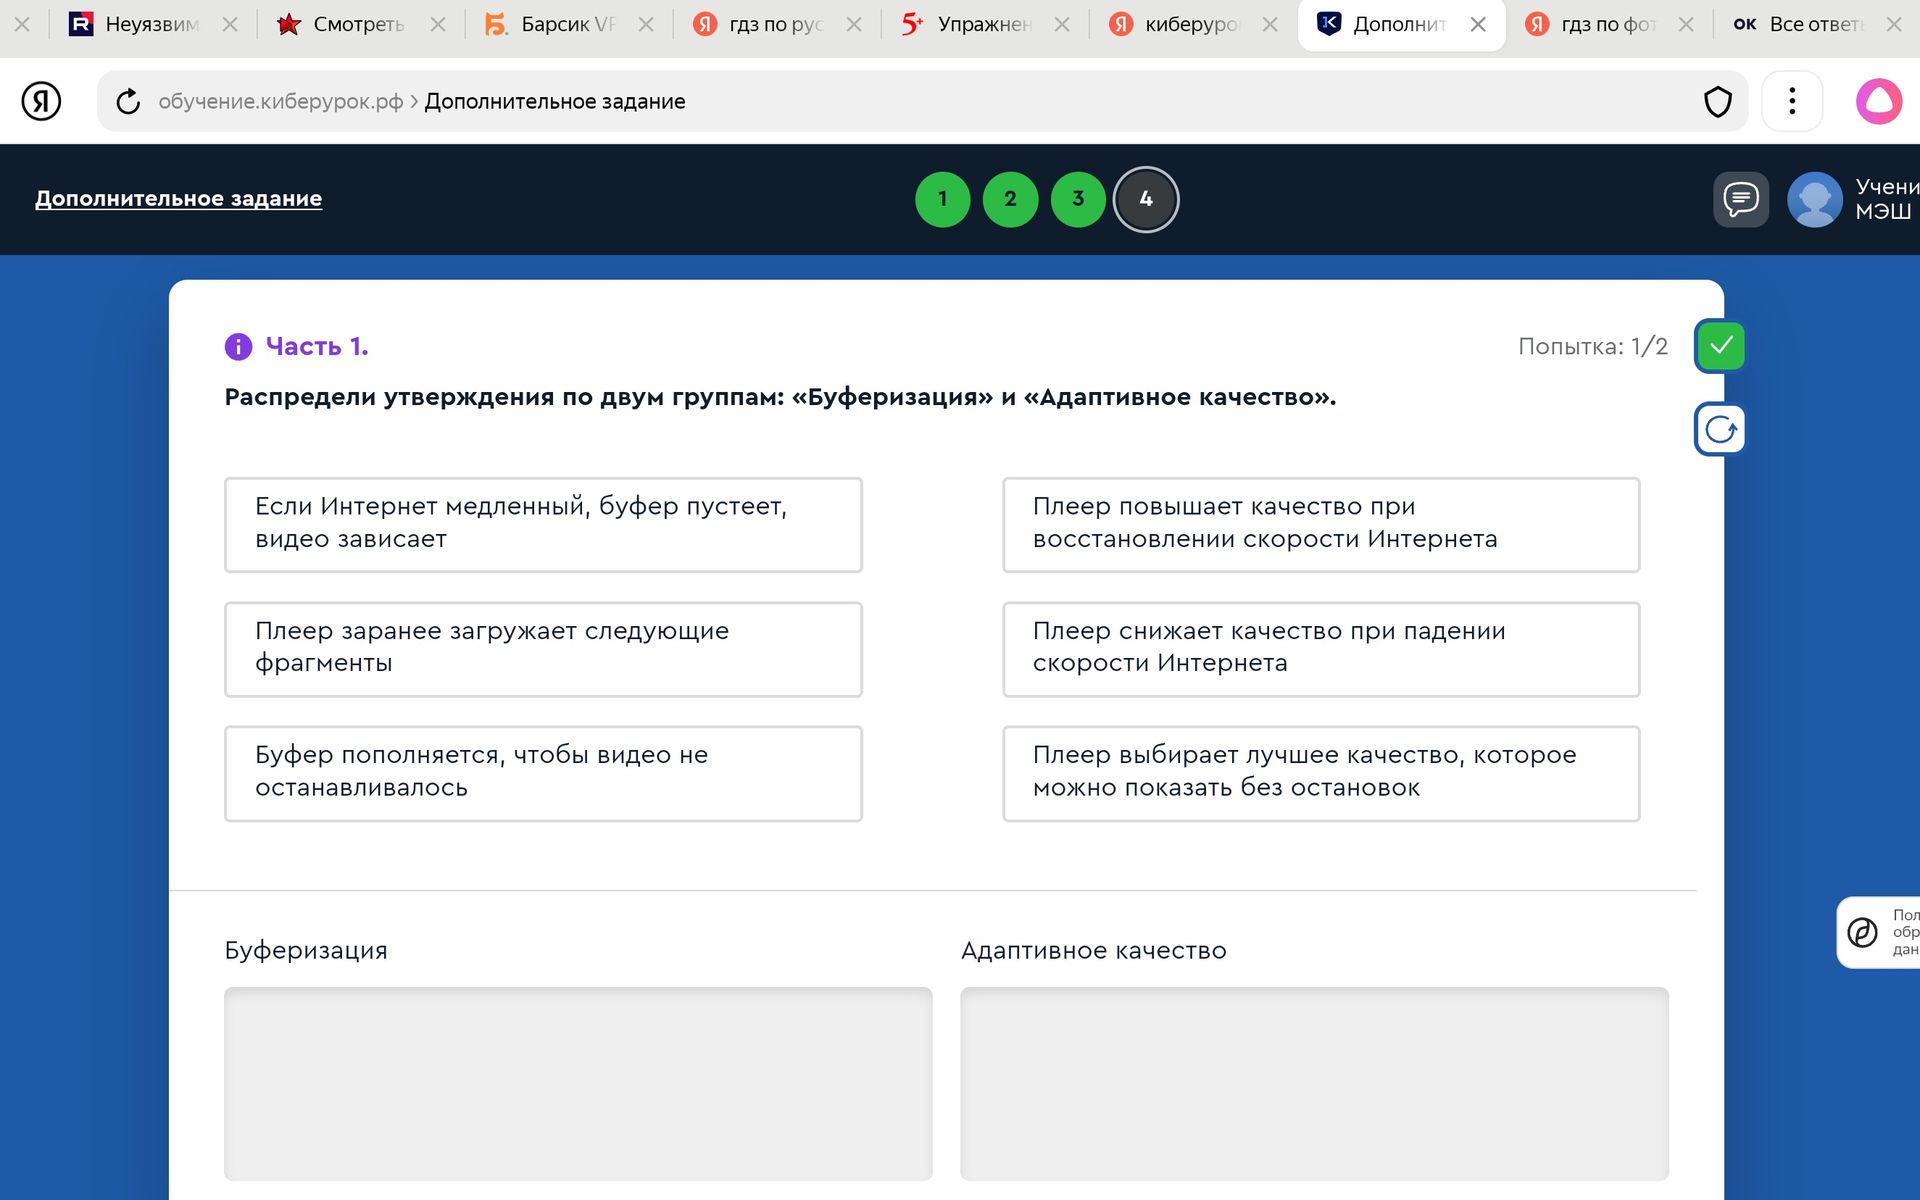The image size is (1920, 1200).
Task: Close the киберурок tab
Action: click(x=1270, y=24)
